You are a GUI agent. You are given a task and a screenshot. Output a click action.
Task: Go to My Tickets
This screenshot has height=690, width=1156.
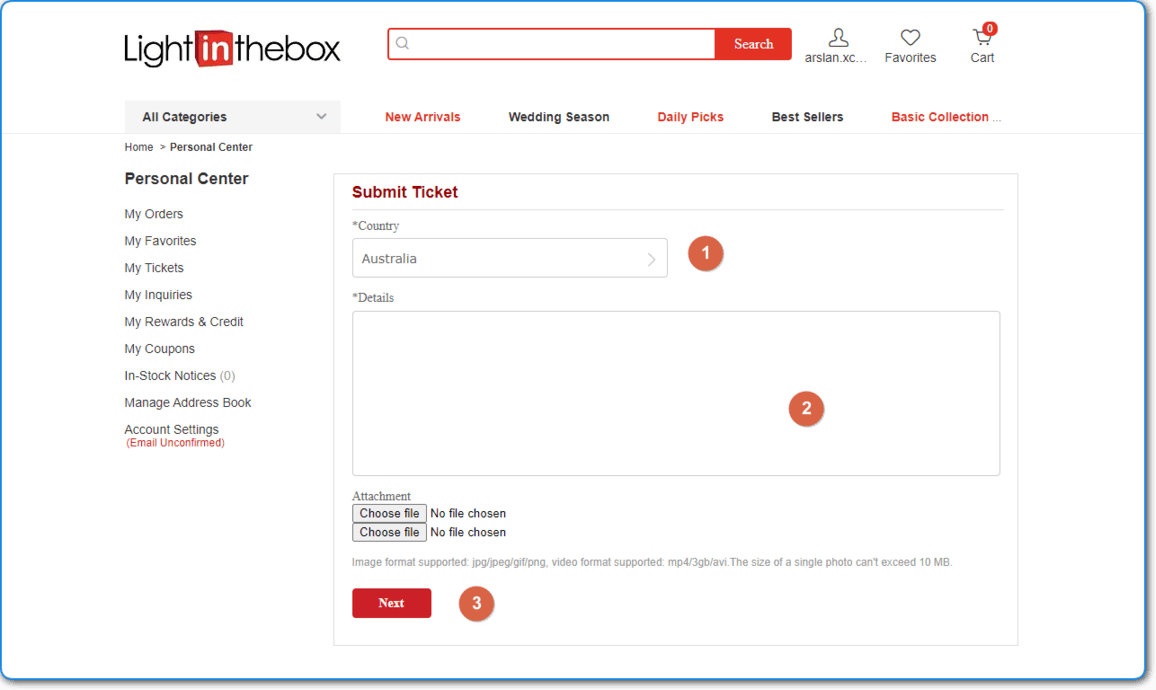(x=153, y=267)
